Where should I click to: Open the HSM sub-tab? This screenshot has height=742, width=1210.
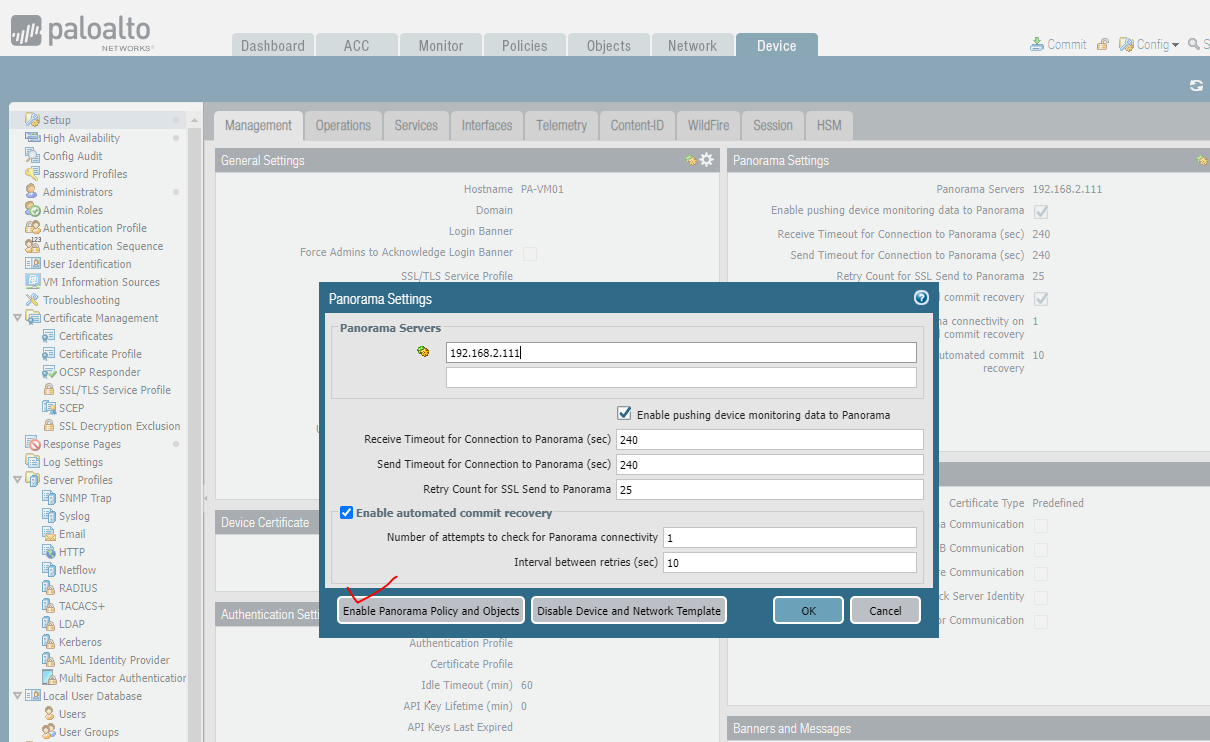829,126
